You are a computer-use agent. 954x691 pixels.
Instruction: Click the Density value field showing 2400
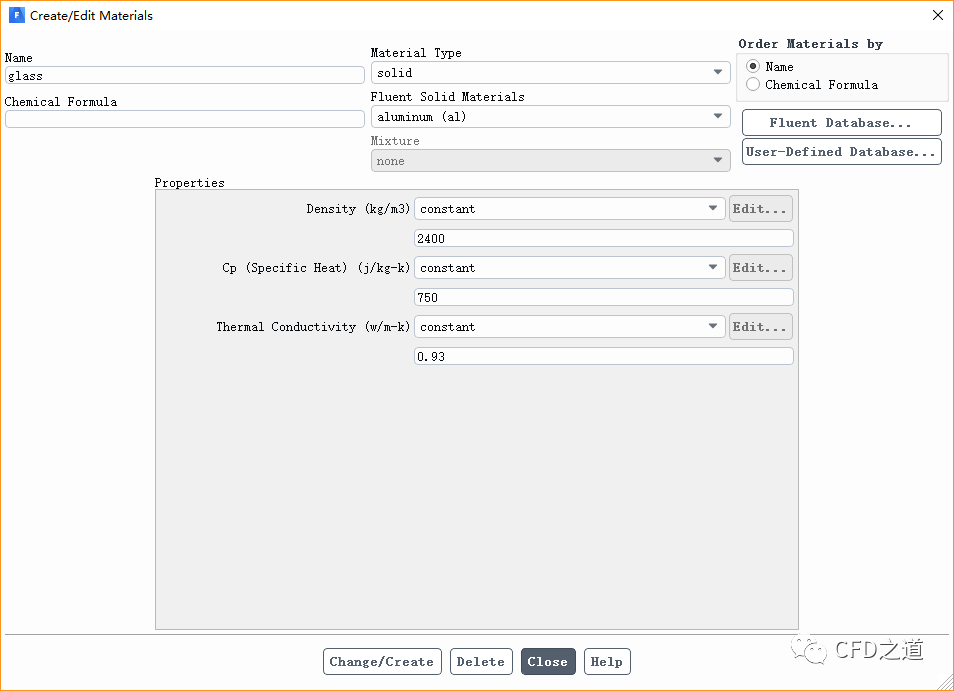(x=603, y=238)
